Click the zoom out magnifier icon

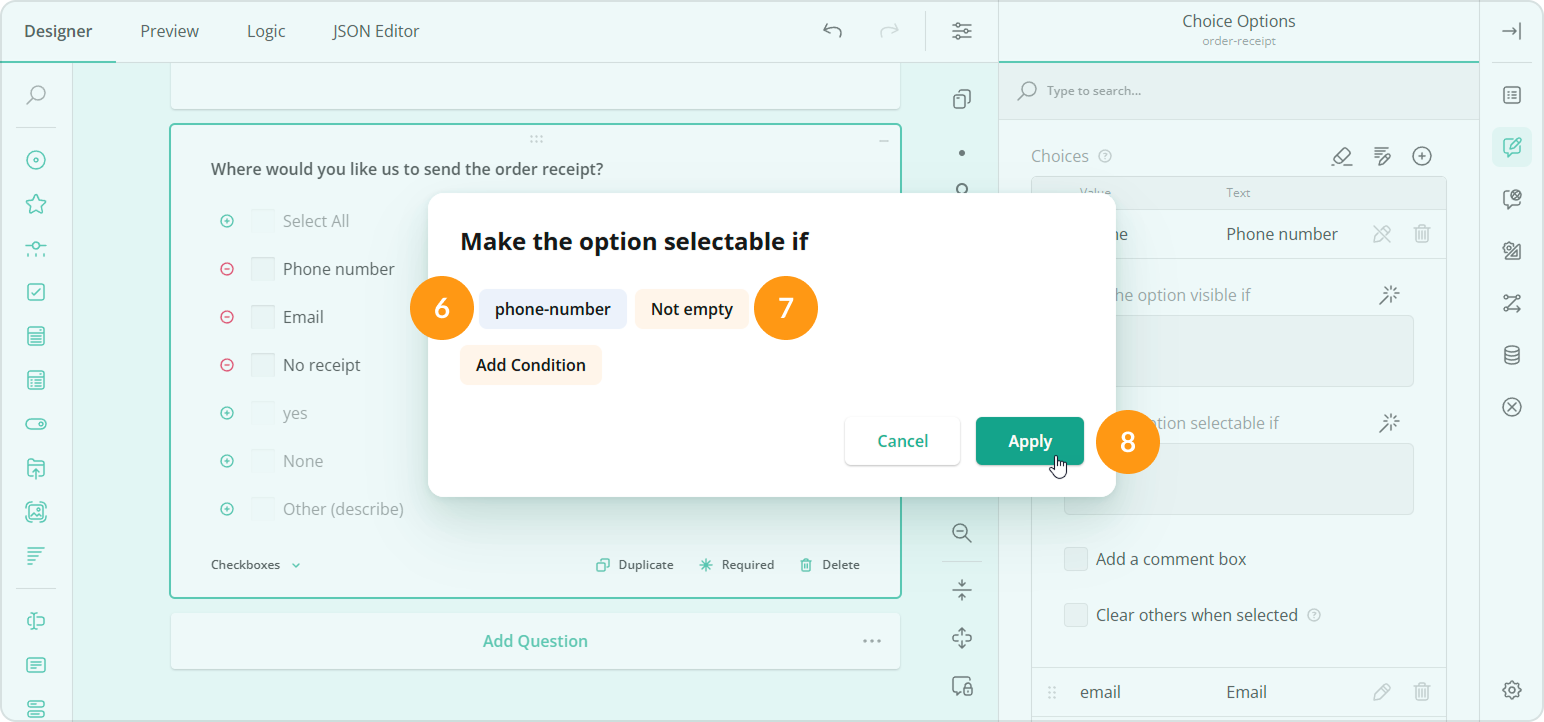pyautogui.click(x=961, y=533)
